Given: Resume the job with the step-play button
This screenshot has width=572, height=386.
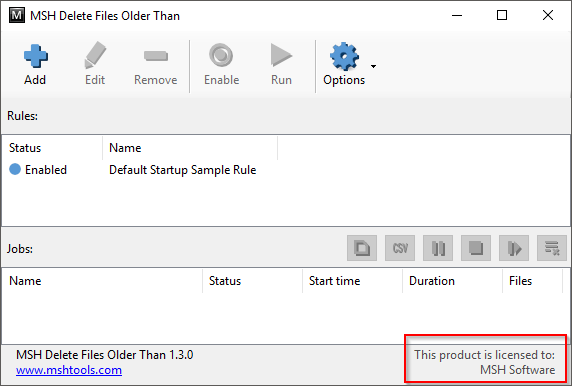Looking at the screenshot, I should coord(514,248).
